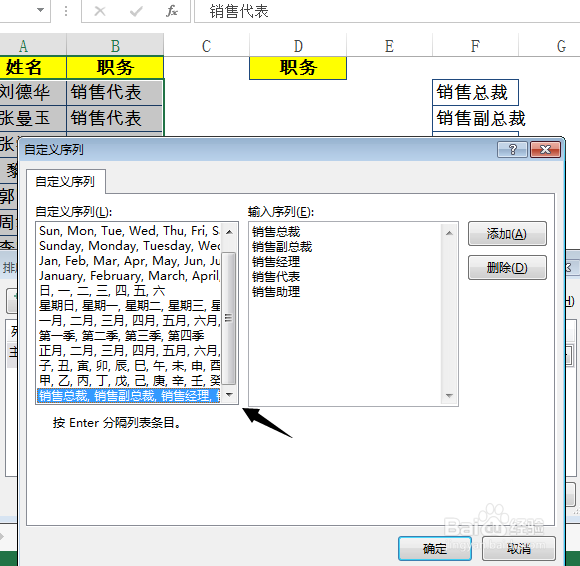Select the 一月, 二月, 三月 list entry
This screenshot has height=566, width=580.
tap(129, 321)
